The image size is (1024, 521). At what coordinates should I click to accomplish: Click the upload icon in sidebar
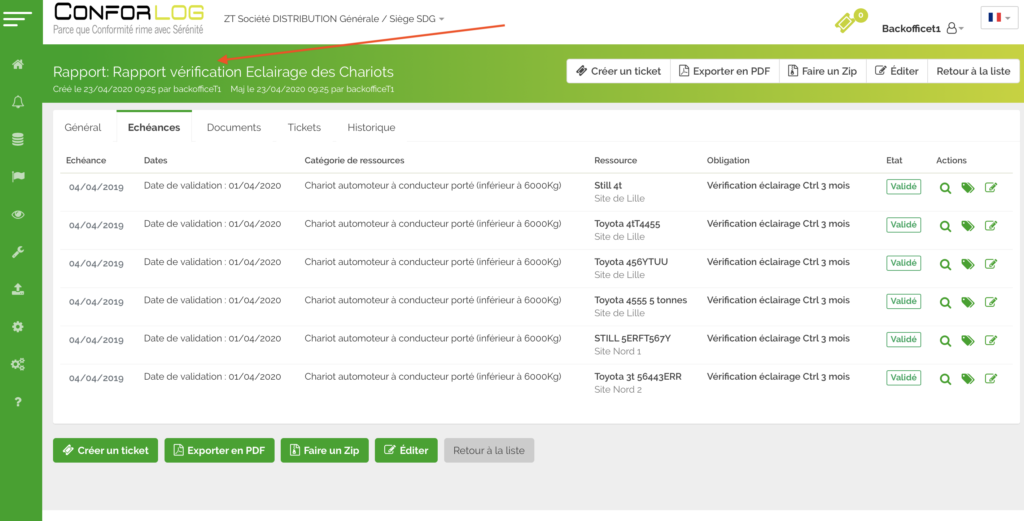tap(18, 289)
